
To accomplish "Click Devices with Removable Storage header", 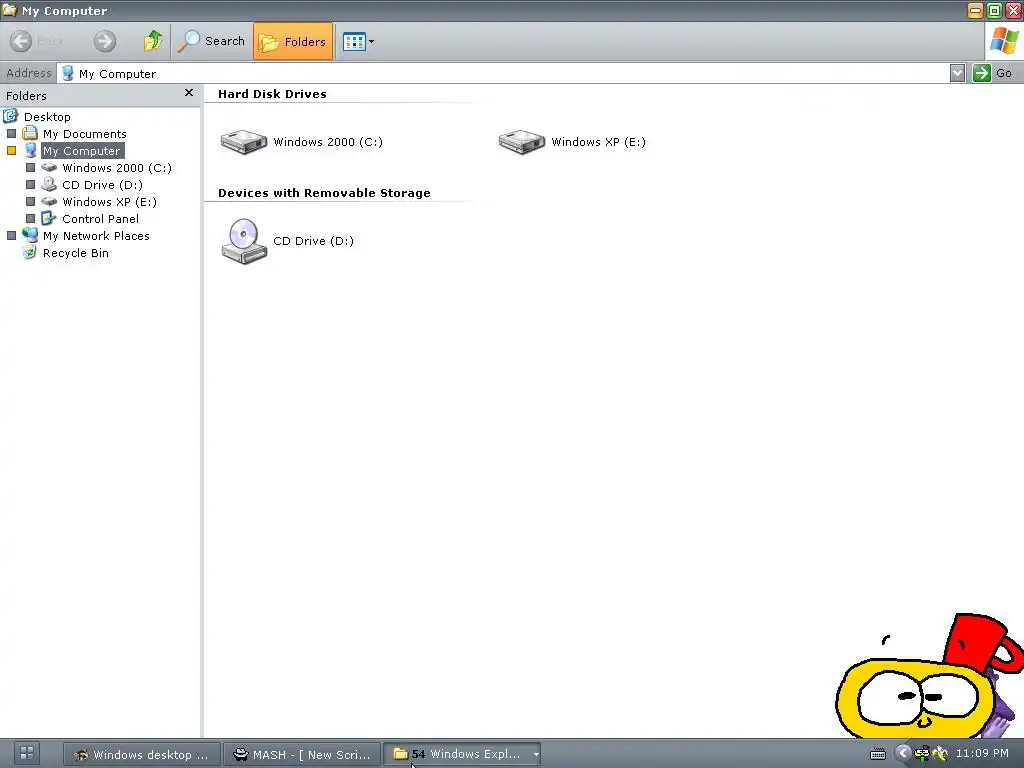I will pos(324,193).
